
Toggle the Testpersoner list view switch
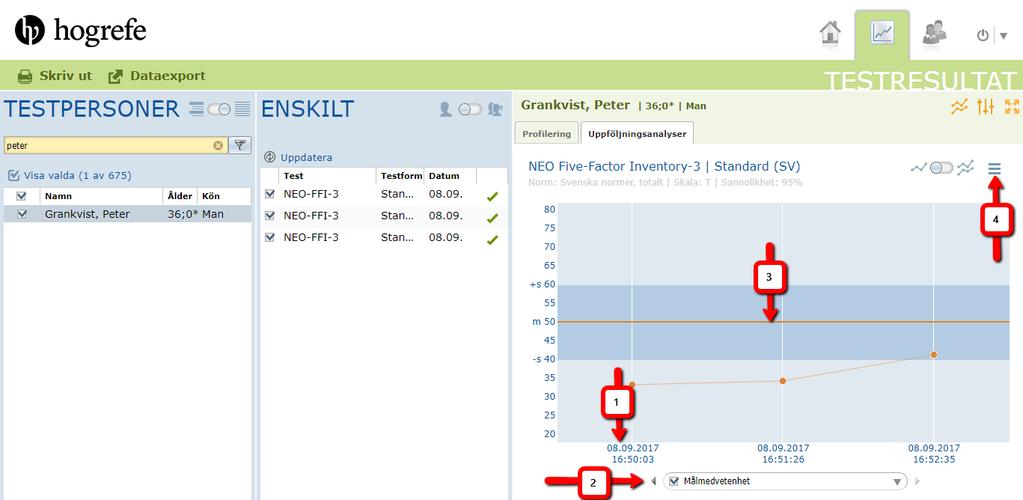click(219, 110)
